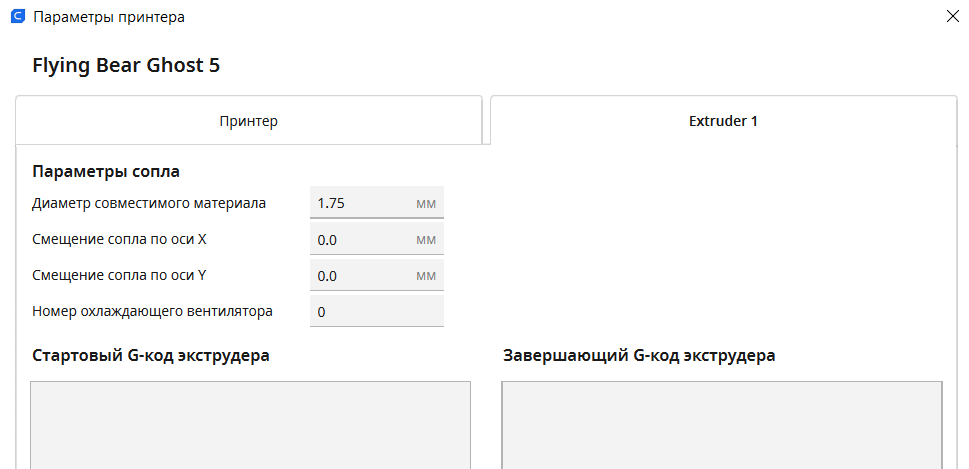Click the Диаметр совместимого материала label

[x=149, y=203]
